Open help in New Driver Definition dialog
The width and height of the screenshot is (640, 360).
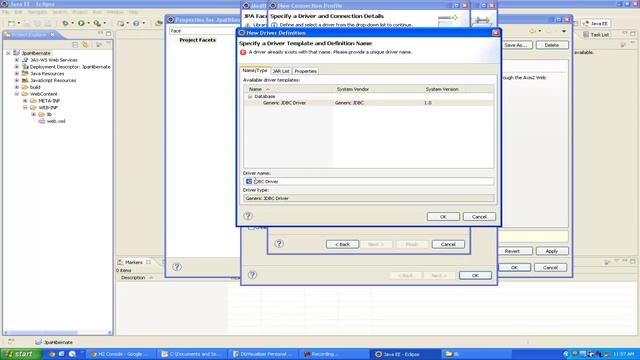pos(248,216)
